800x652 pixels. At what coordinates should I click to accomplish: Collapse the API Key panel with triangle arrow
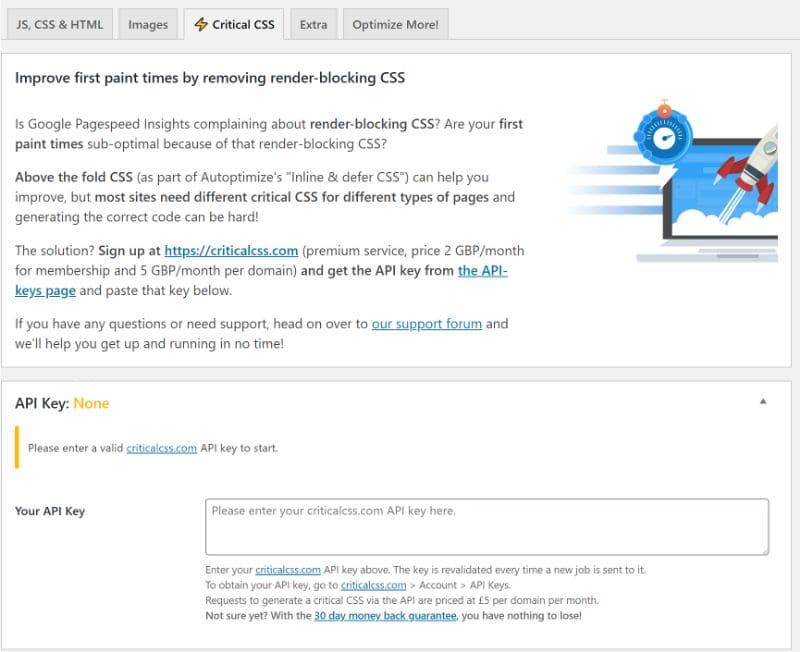click(x=763, y=402)
